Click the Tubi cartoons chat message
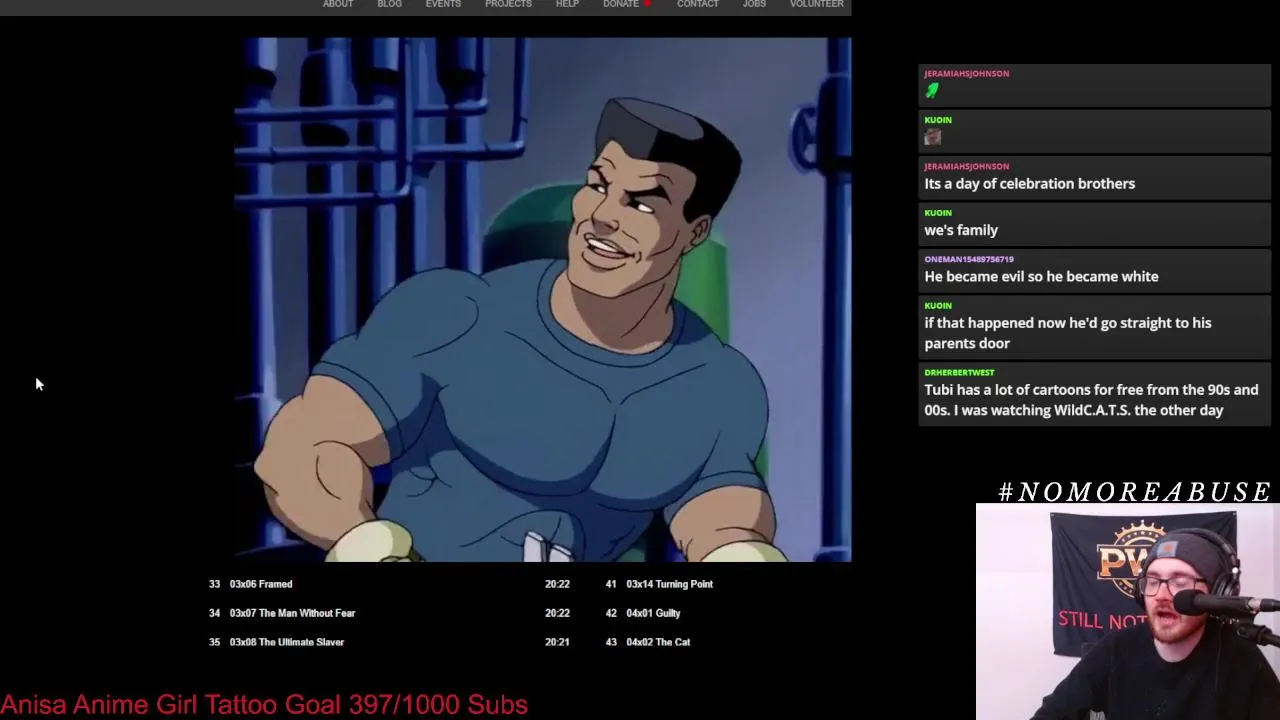 1091,400
